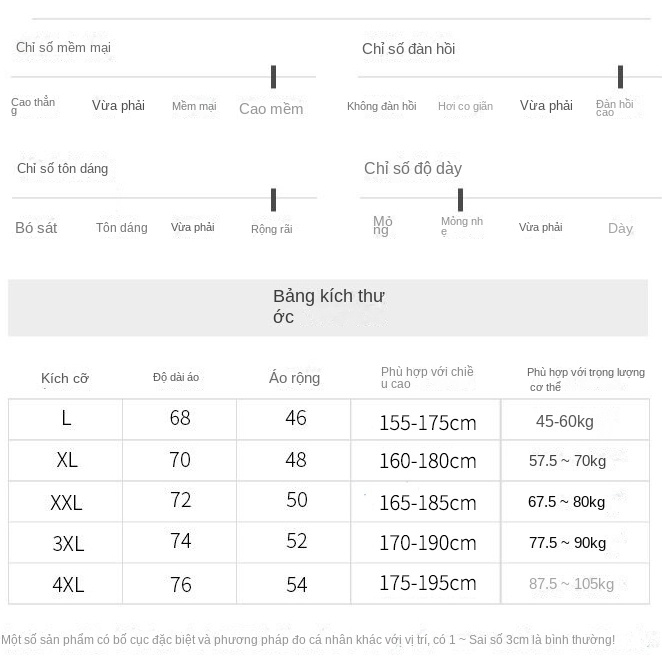Screen dimensions: 662x662
Task: Select the 'Không đàn hồi' elasticity label
Action: coord(382,106)
